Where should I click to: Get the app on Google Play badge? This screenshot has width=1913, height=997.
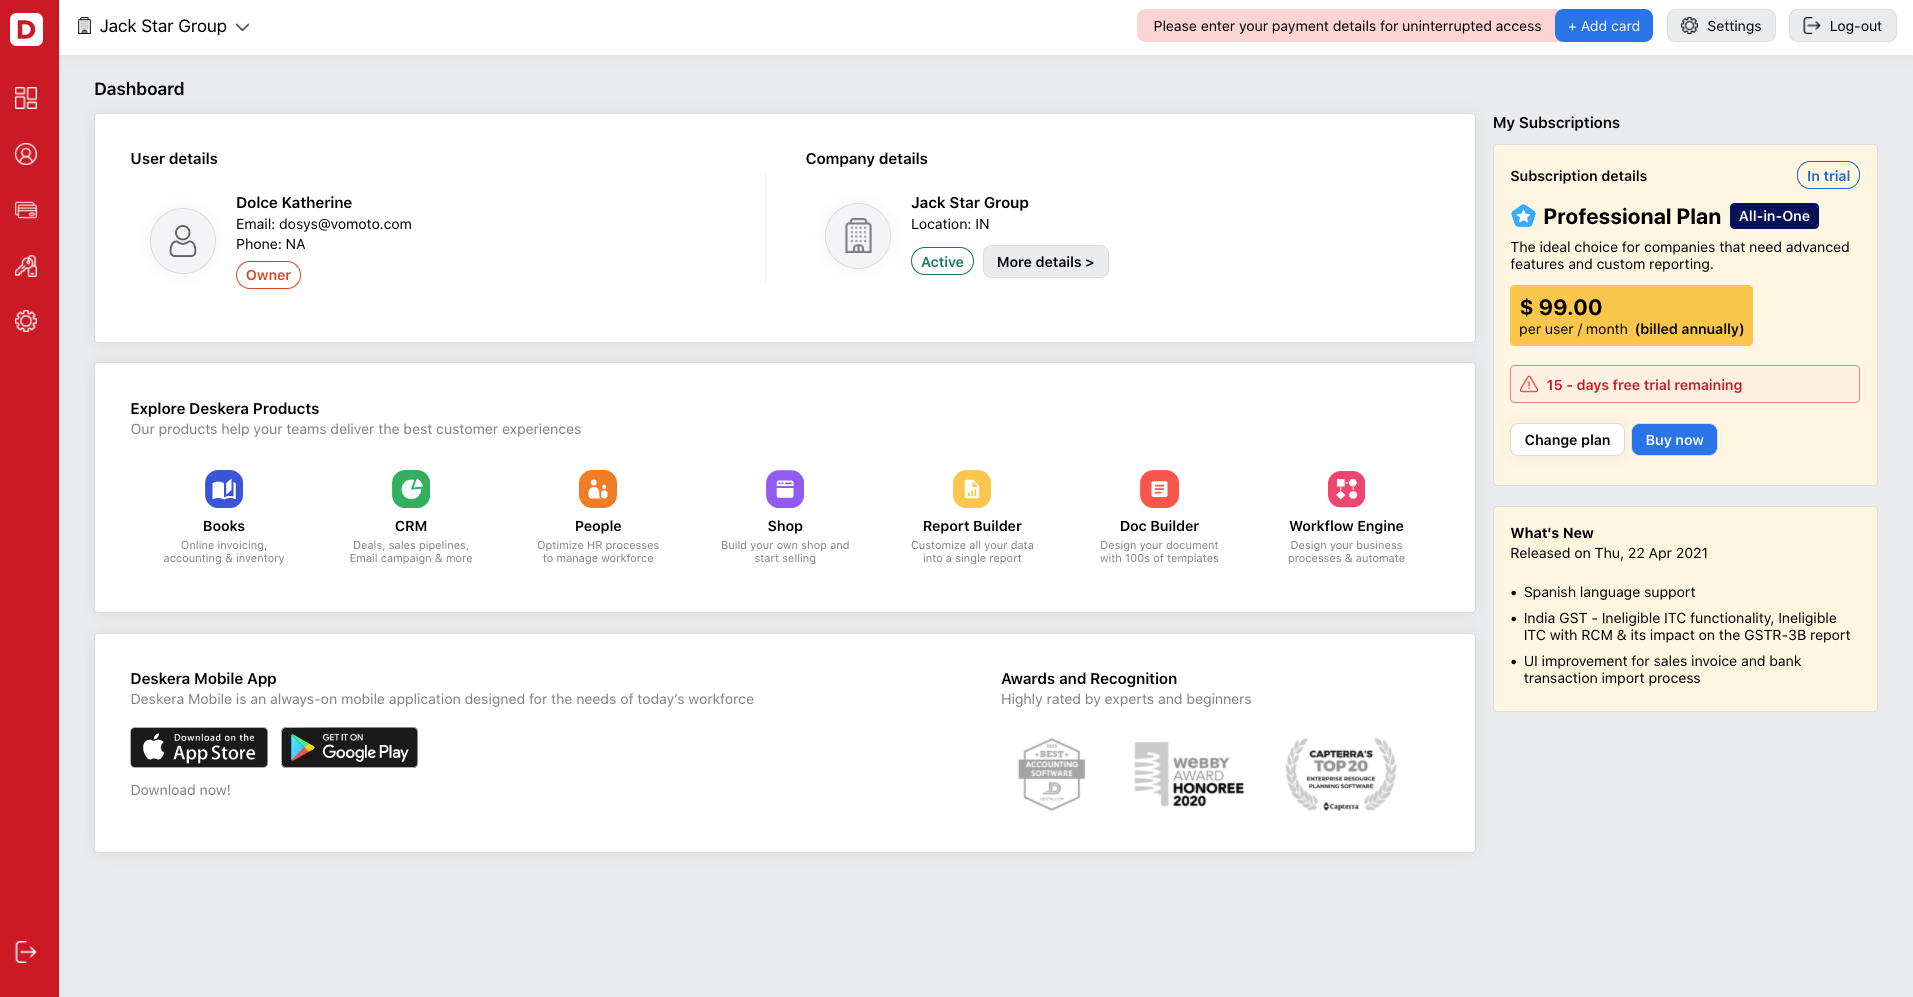(349, 747)
